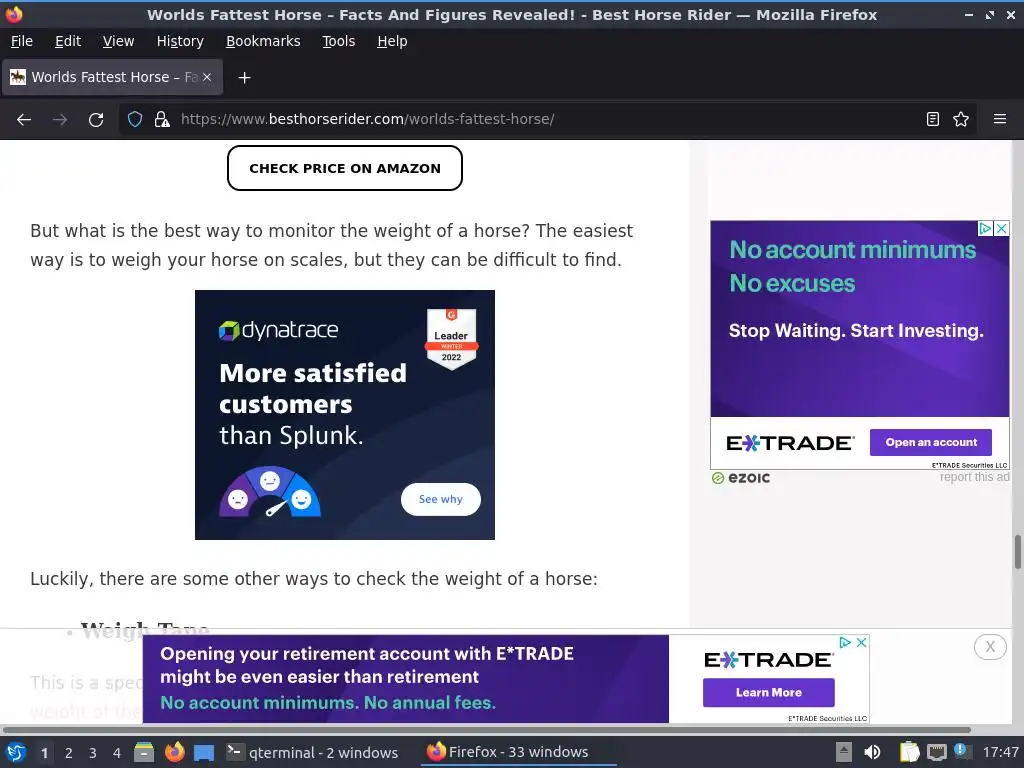
Task: Toggle reader view icon
Action: click(933, 120)
